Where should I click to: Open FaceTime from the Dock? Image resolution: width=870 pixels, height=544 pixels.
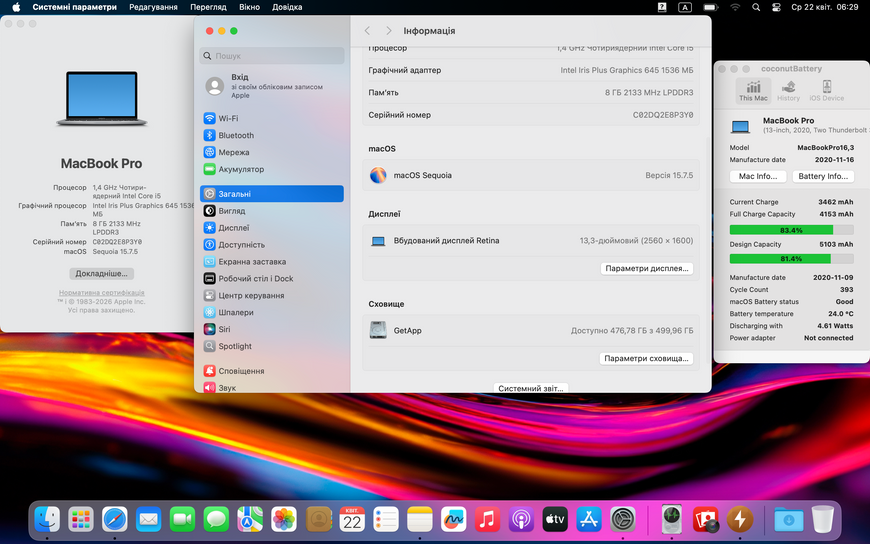pyautogui.click(x=183, y=520)
